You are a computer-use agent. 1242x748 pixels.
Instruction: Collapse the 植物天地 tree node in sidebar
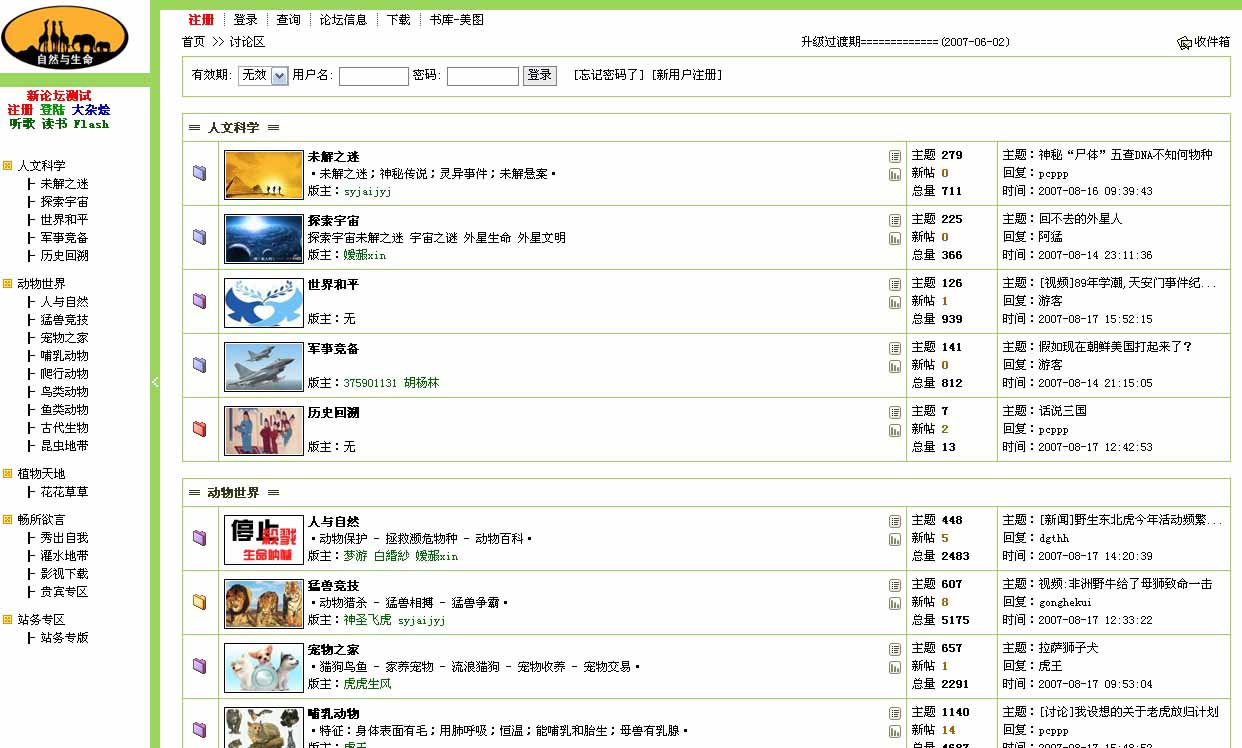click(x=7, y=474)
